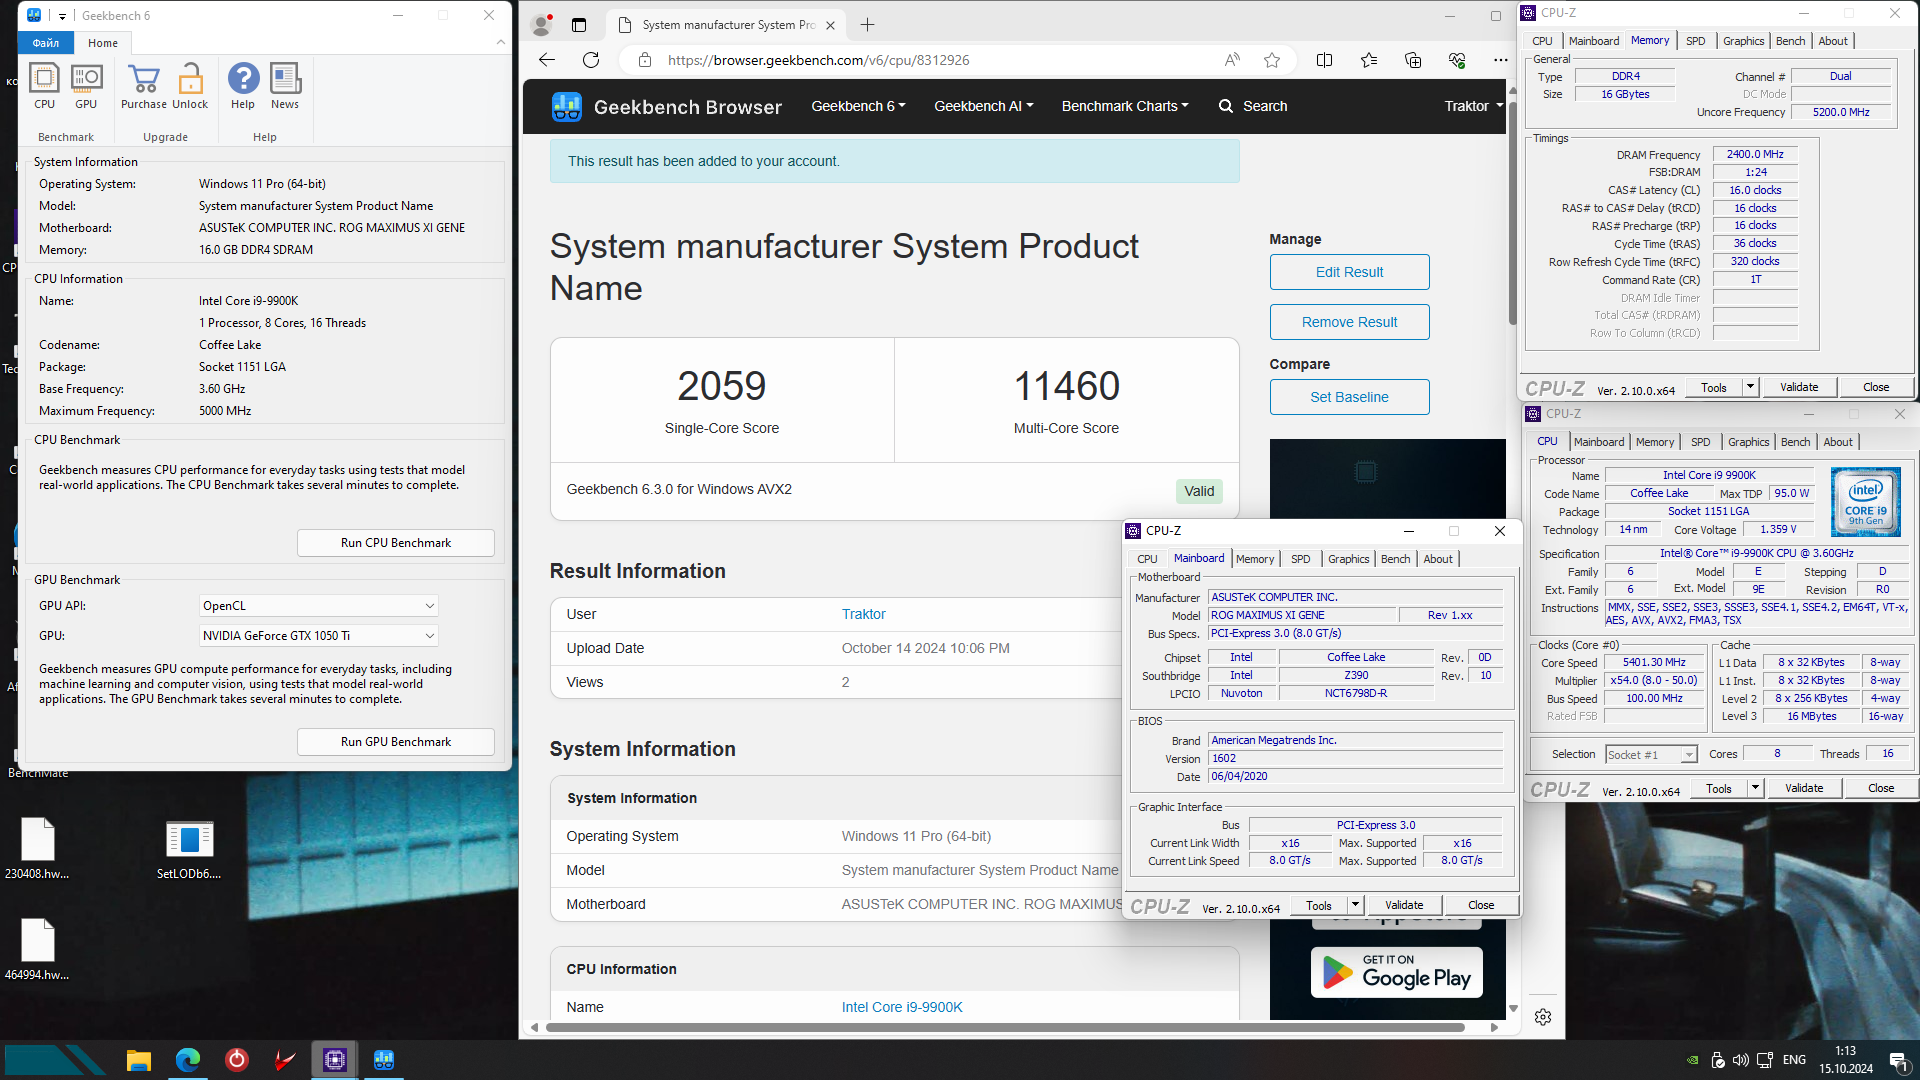Open the Geekbench AI navigation dropdown
This screenshot has height=1080, width=1920.
983,106
